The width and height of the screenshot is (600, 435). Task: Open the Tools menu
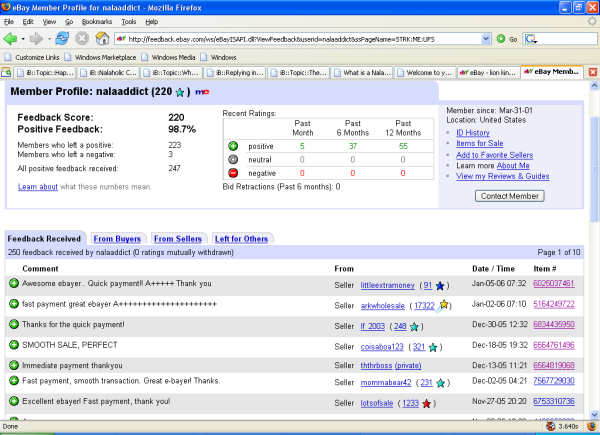click(129, 22)
